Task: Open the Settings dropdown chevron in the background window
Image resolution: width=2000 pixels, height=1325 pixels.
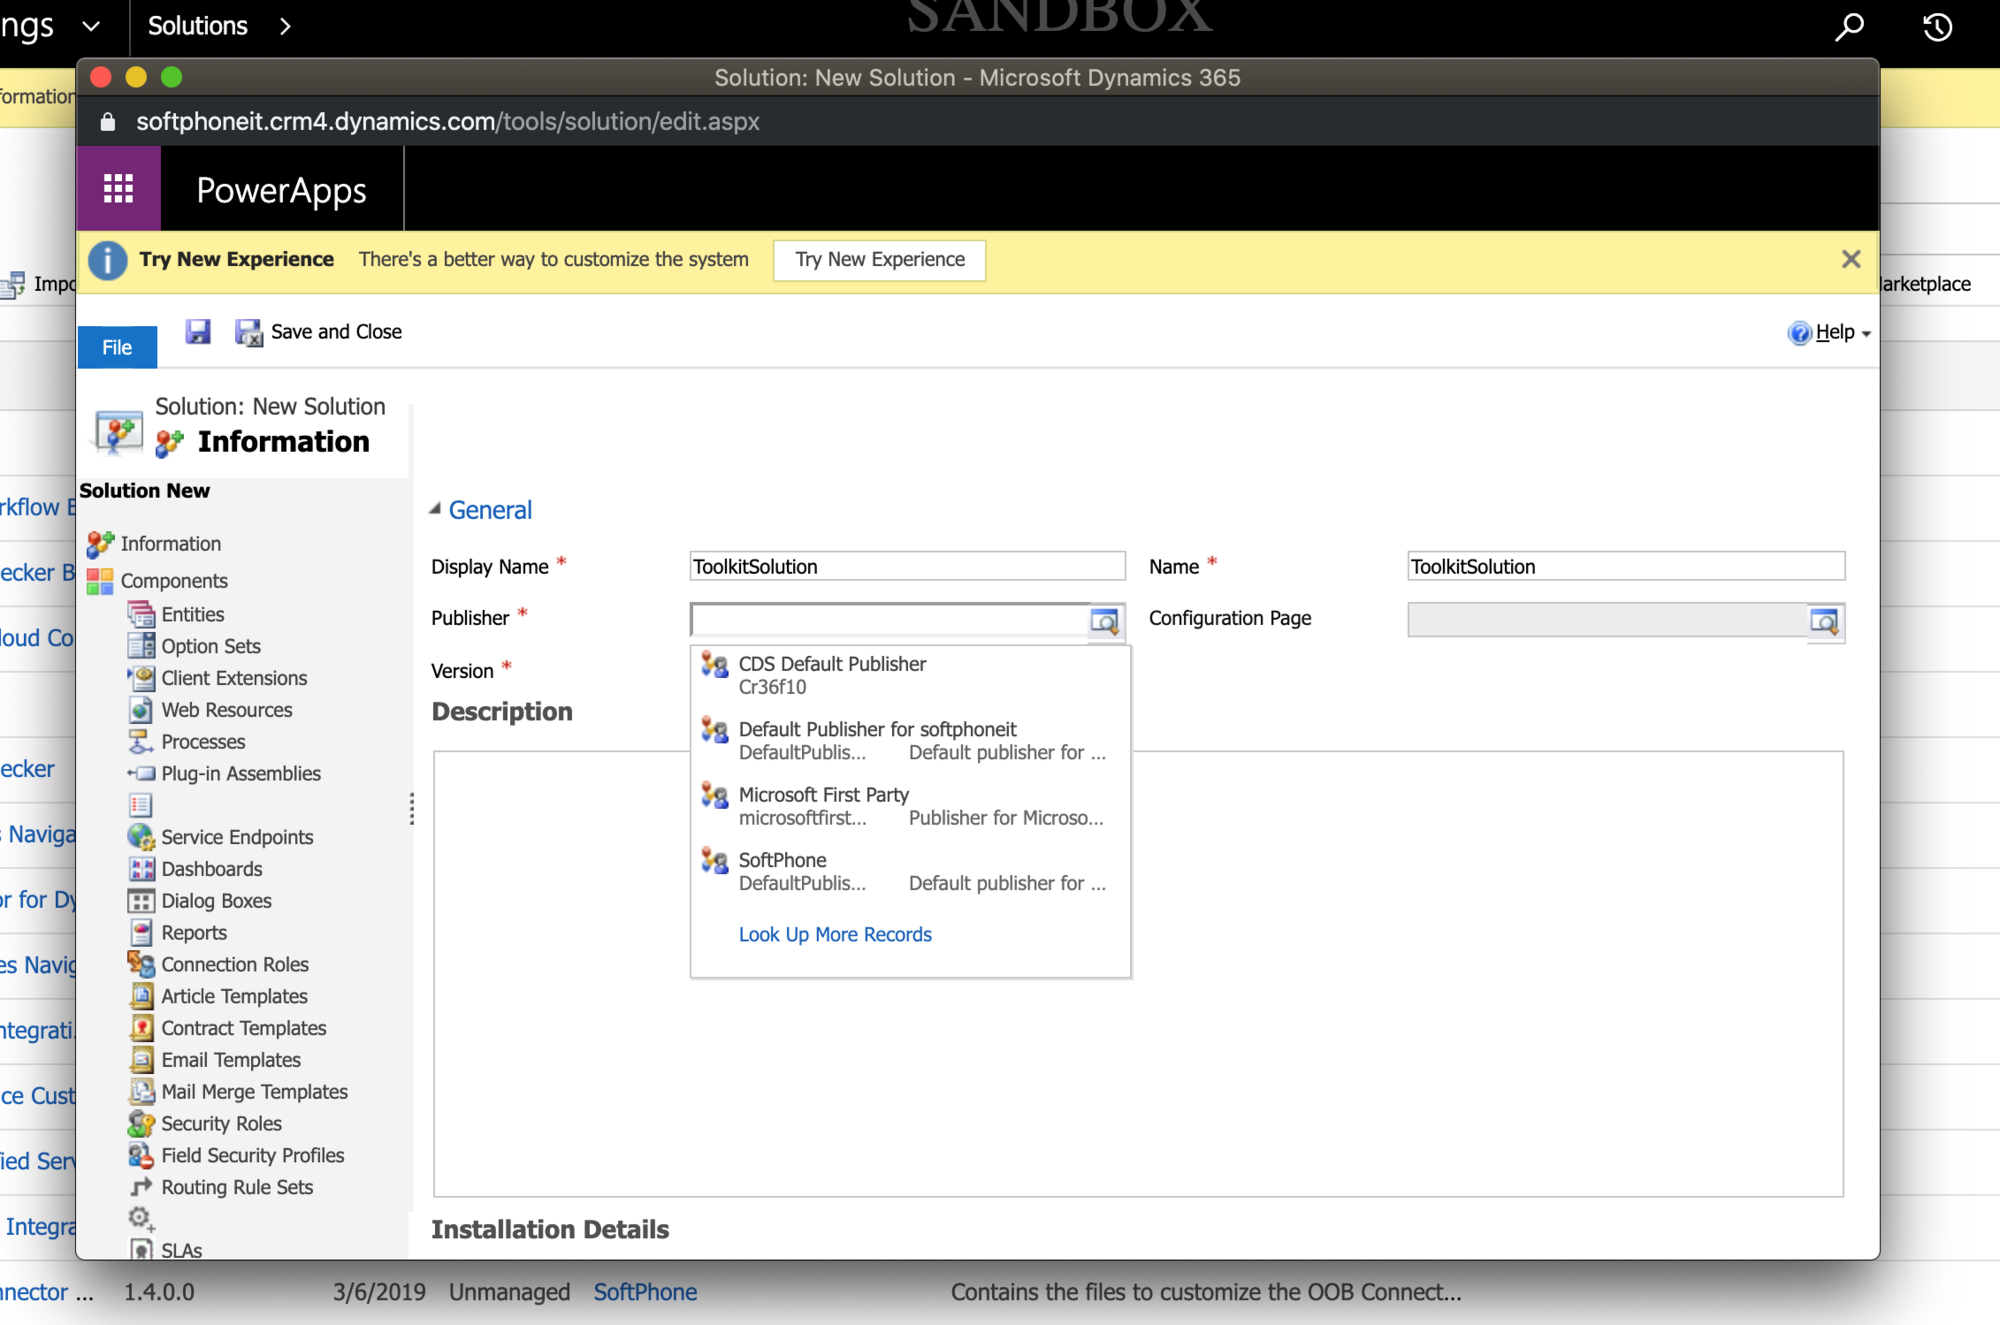Action: point(92,27)
